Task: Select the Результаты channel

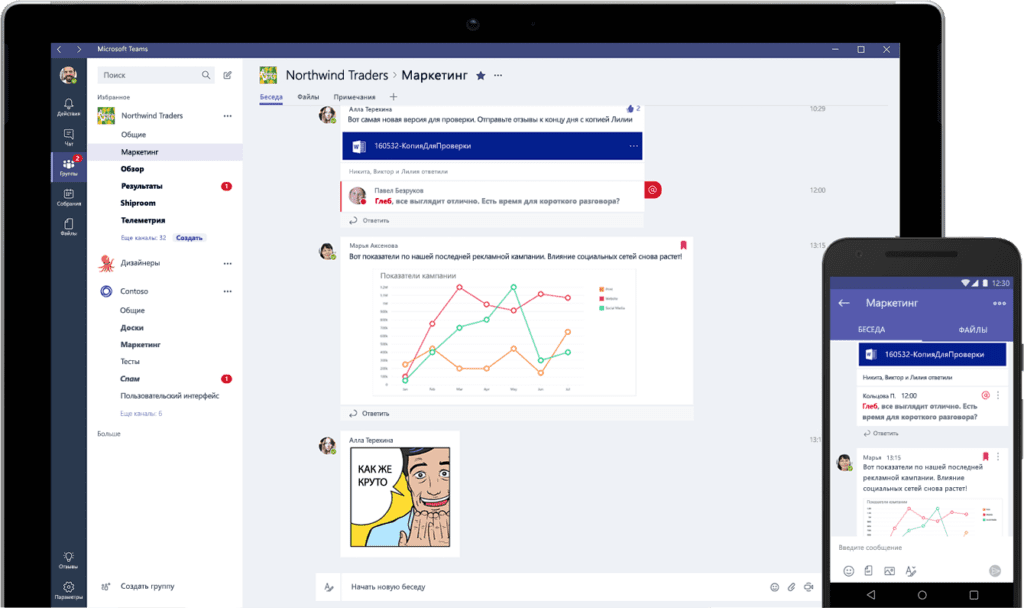Action: tap(142, 186)
